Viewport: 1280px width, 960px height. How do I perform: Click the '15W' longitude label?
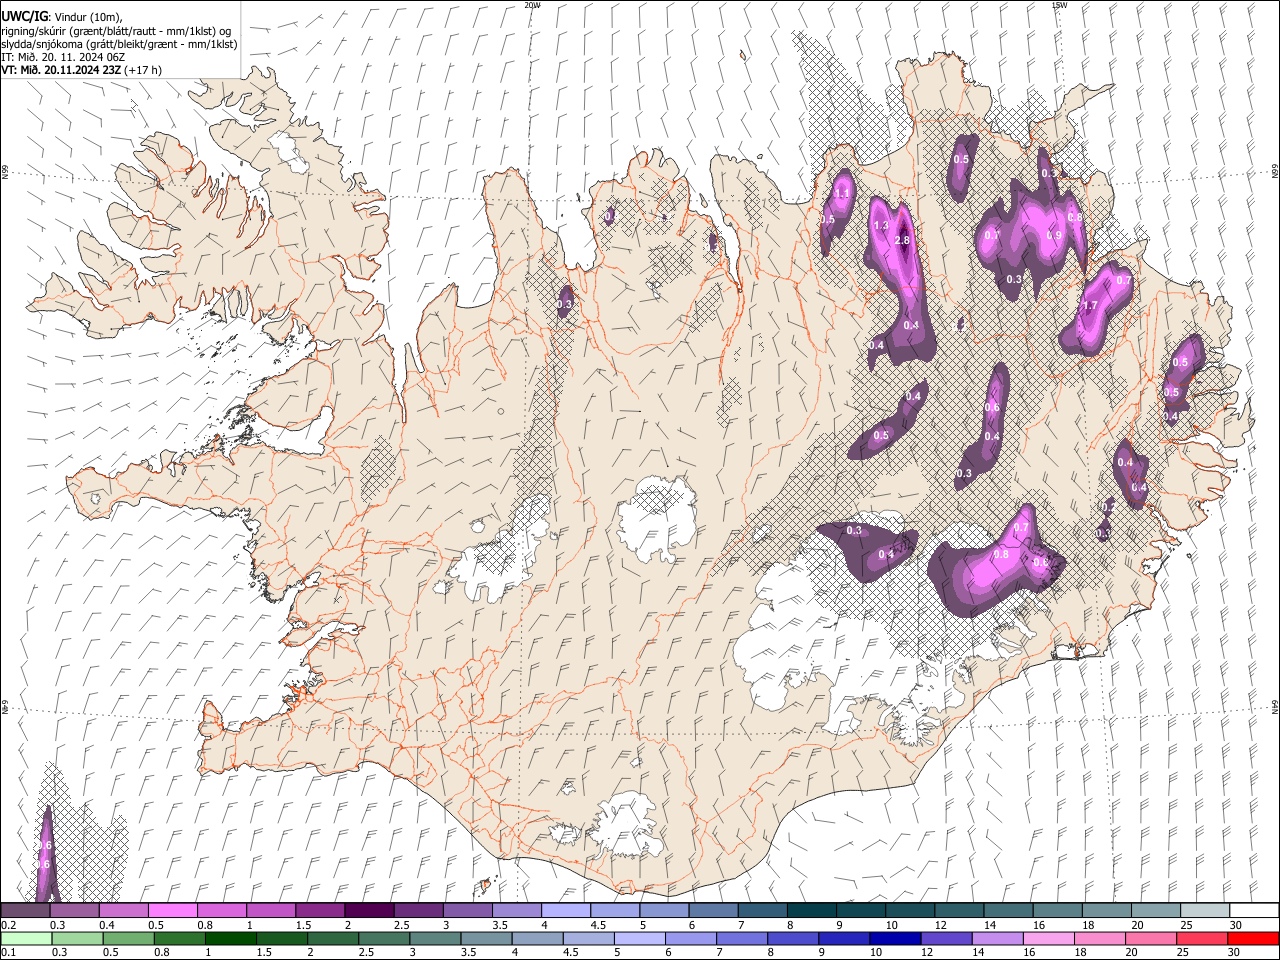tap(1059, 5)
